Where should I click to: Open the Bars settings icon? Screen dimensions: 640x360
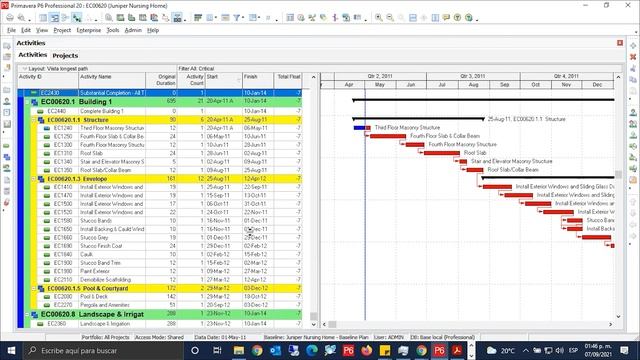pos(198,18)
